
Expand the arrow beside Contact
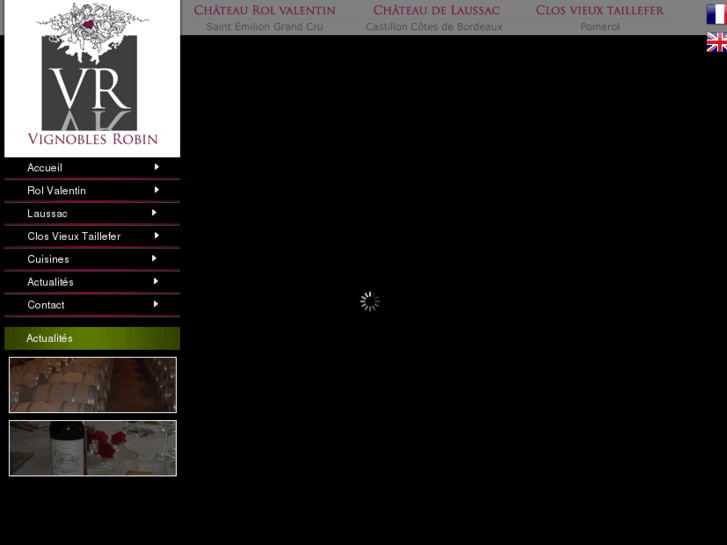pos(156,304)
